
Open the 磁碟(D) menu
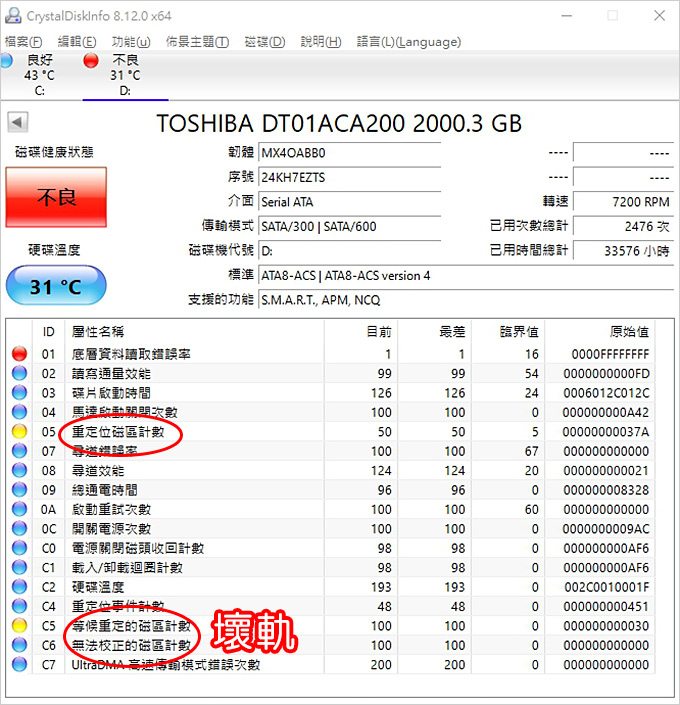[x=264, y=42]
